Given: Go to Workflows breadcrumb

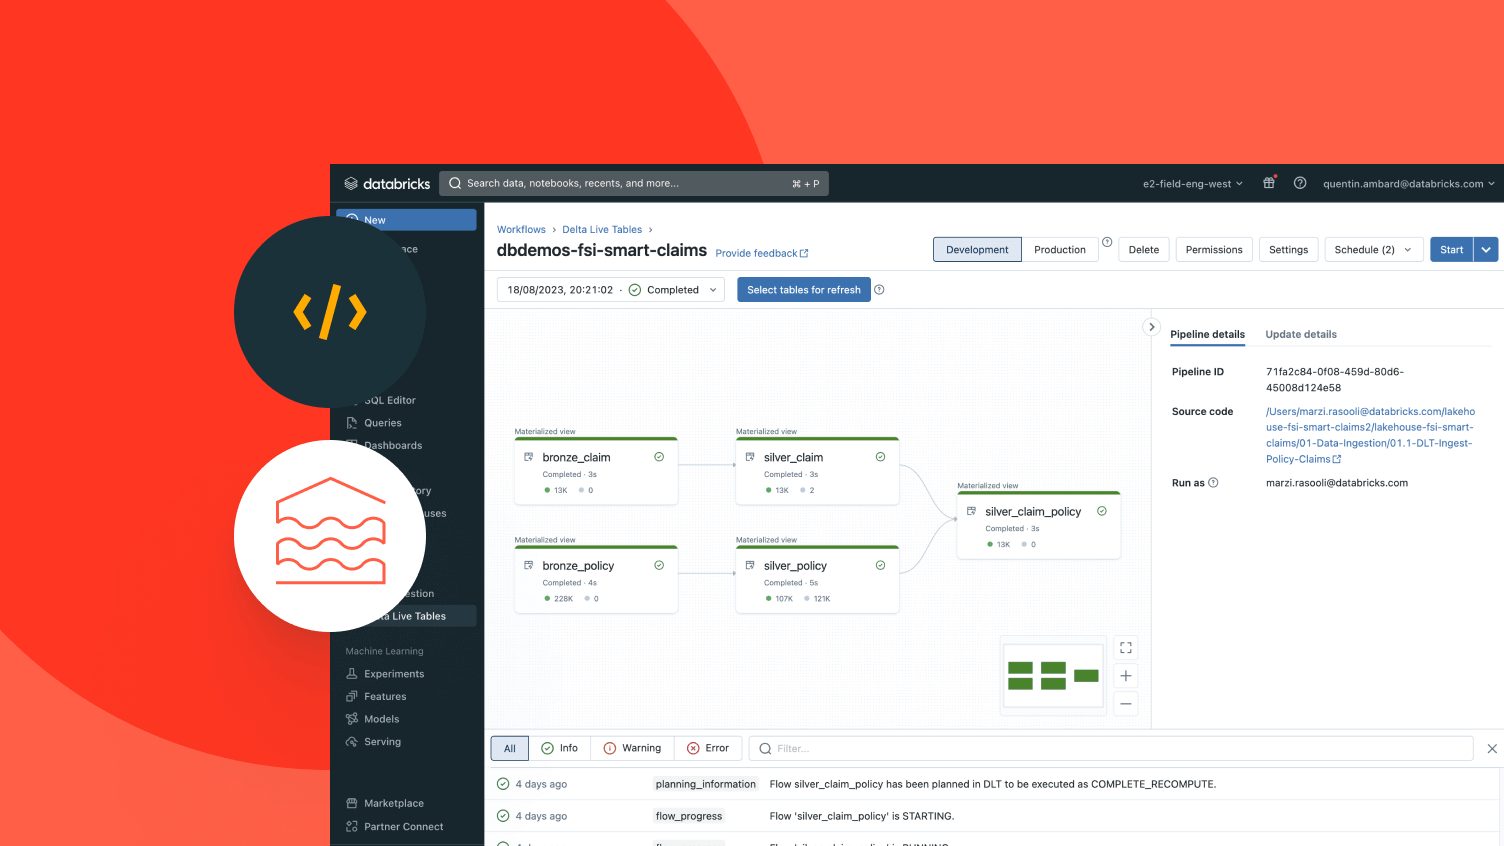Looking at the screenshot, I should (x=521, y=230).
